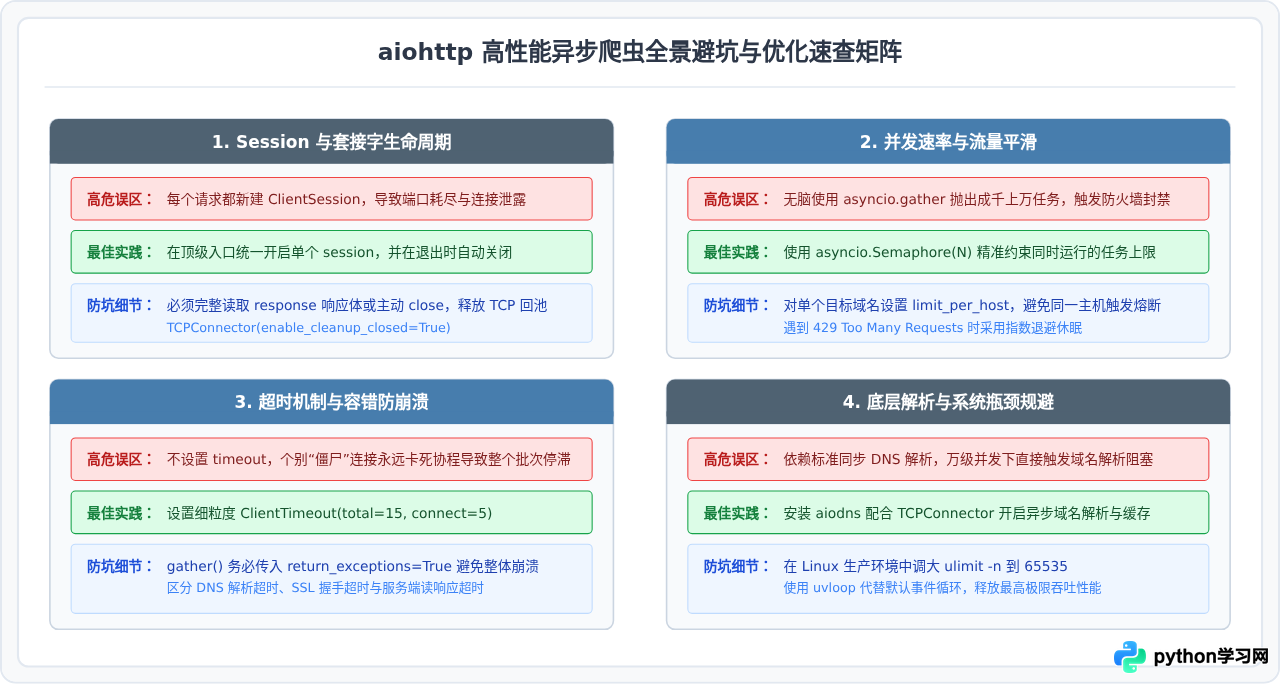This screenshot has height=685, width=1280.
Task: Click text 'gather() 务必传入 return_exceptions=True 避免整体崩溃'
Action: tap(353, 565)
